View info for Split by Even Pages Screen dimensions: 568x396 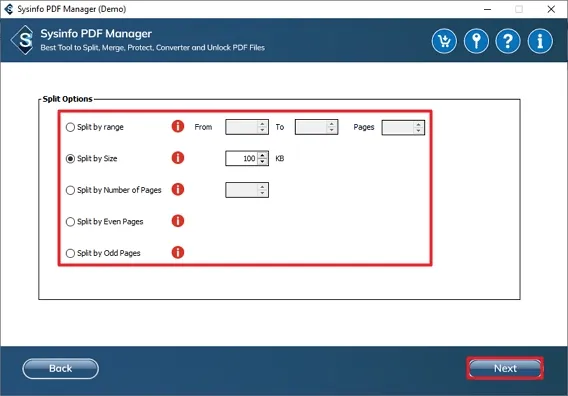(178, 221)
